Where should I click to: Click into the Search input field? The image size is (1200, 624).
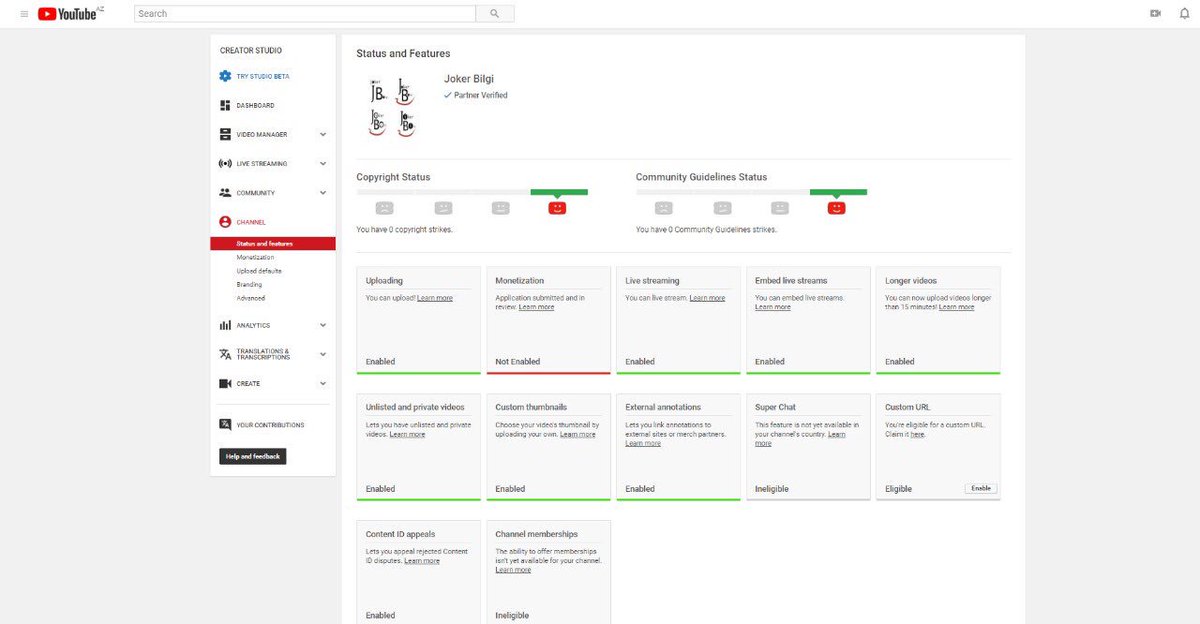pos(305,14)
